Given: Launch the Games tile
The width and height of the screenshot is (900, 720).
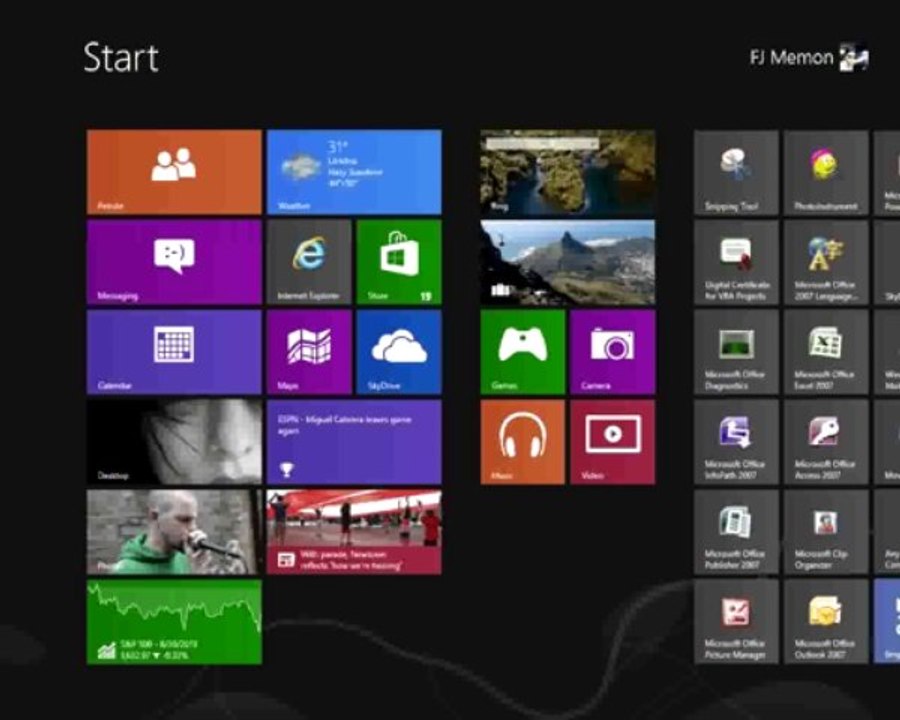Looking at the screenshot, I should pyautogui.click(x=523, y=352).
